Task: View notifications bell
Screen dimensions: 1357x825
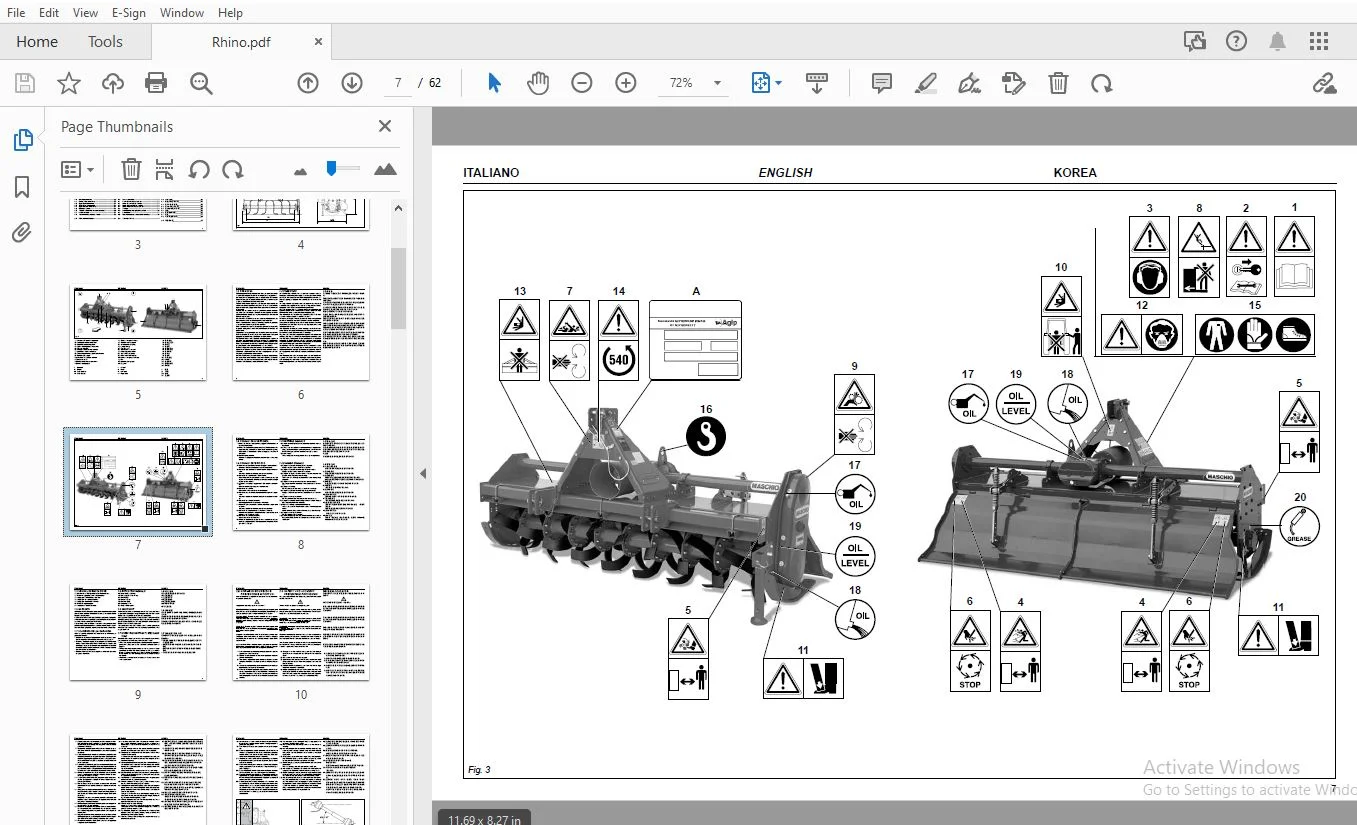Action: pos(1278,41)
